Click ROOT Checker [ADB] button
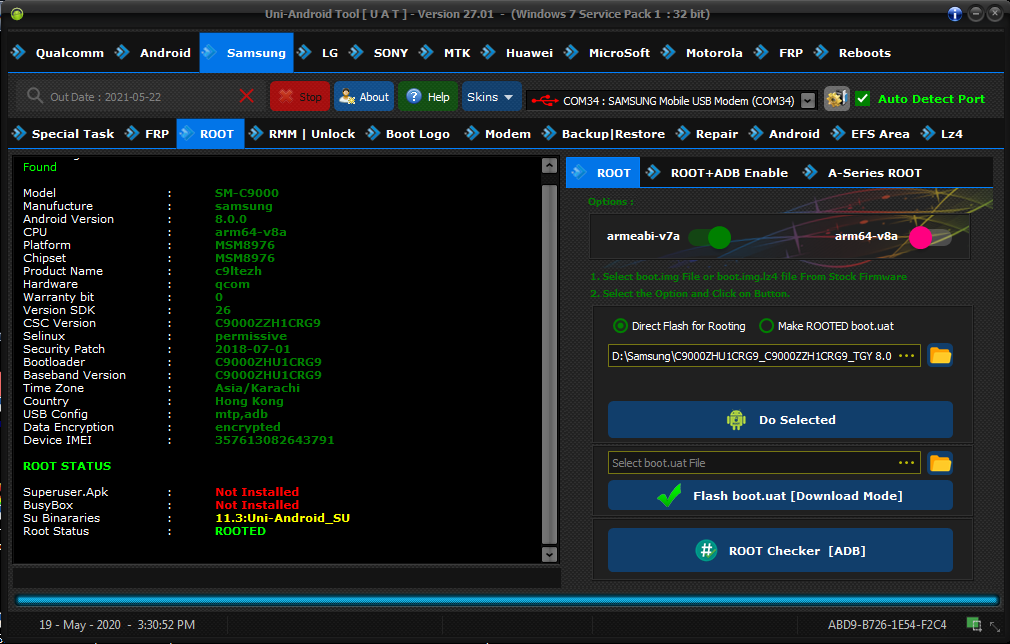 780,550
